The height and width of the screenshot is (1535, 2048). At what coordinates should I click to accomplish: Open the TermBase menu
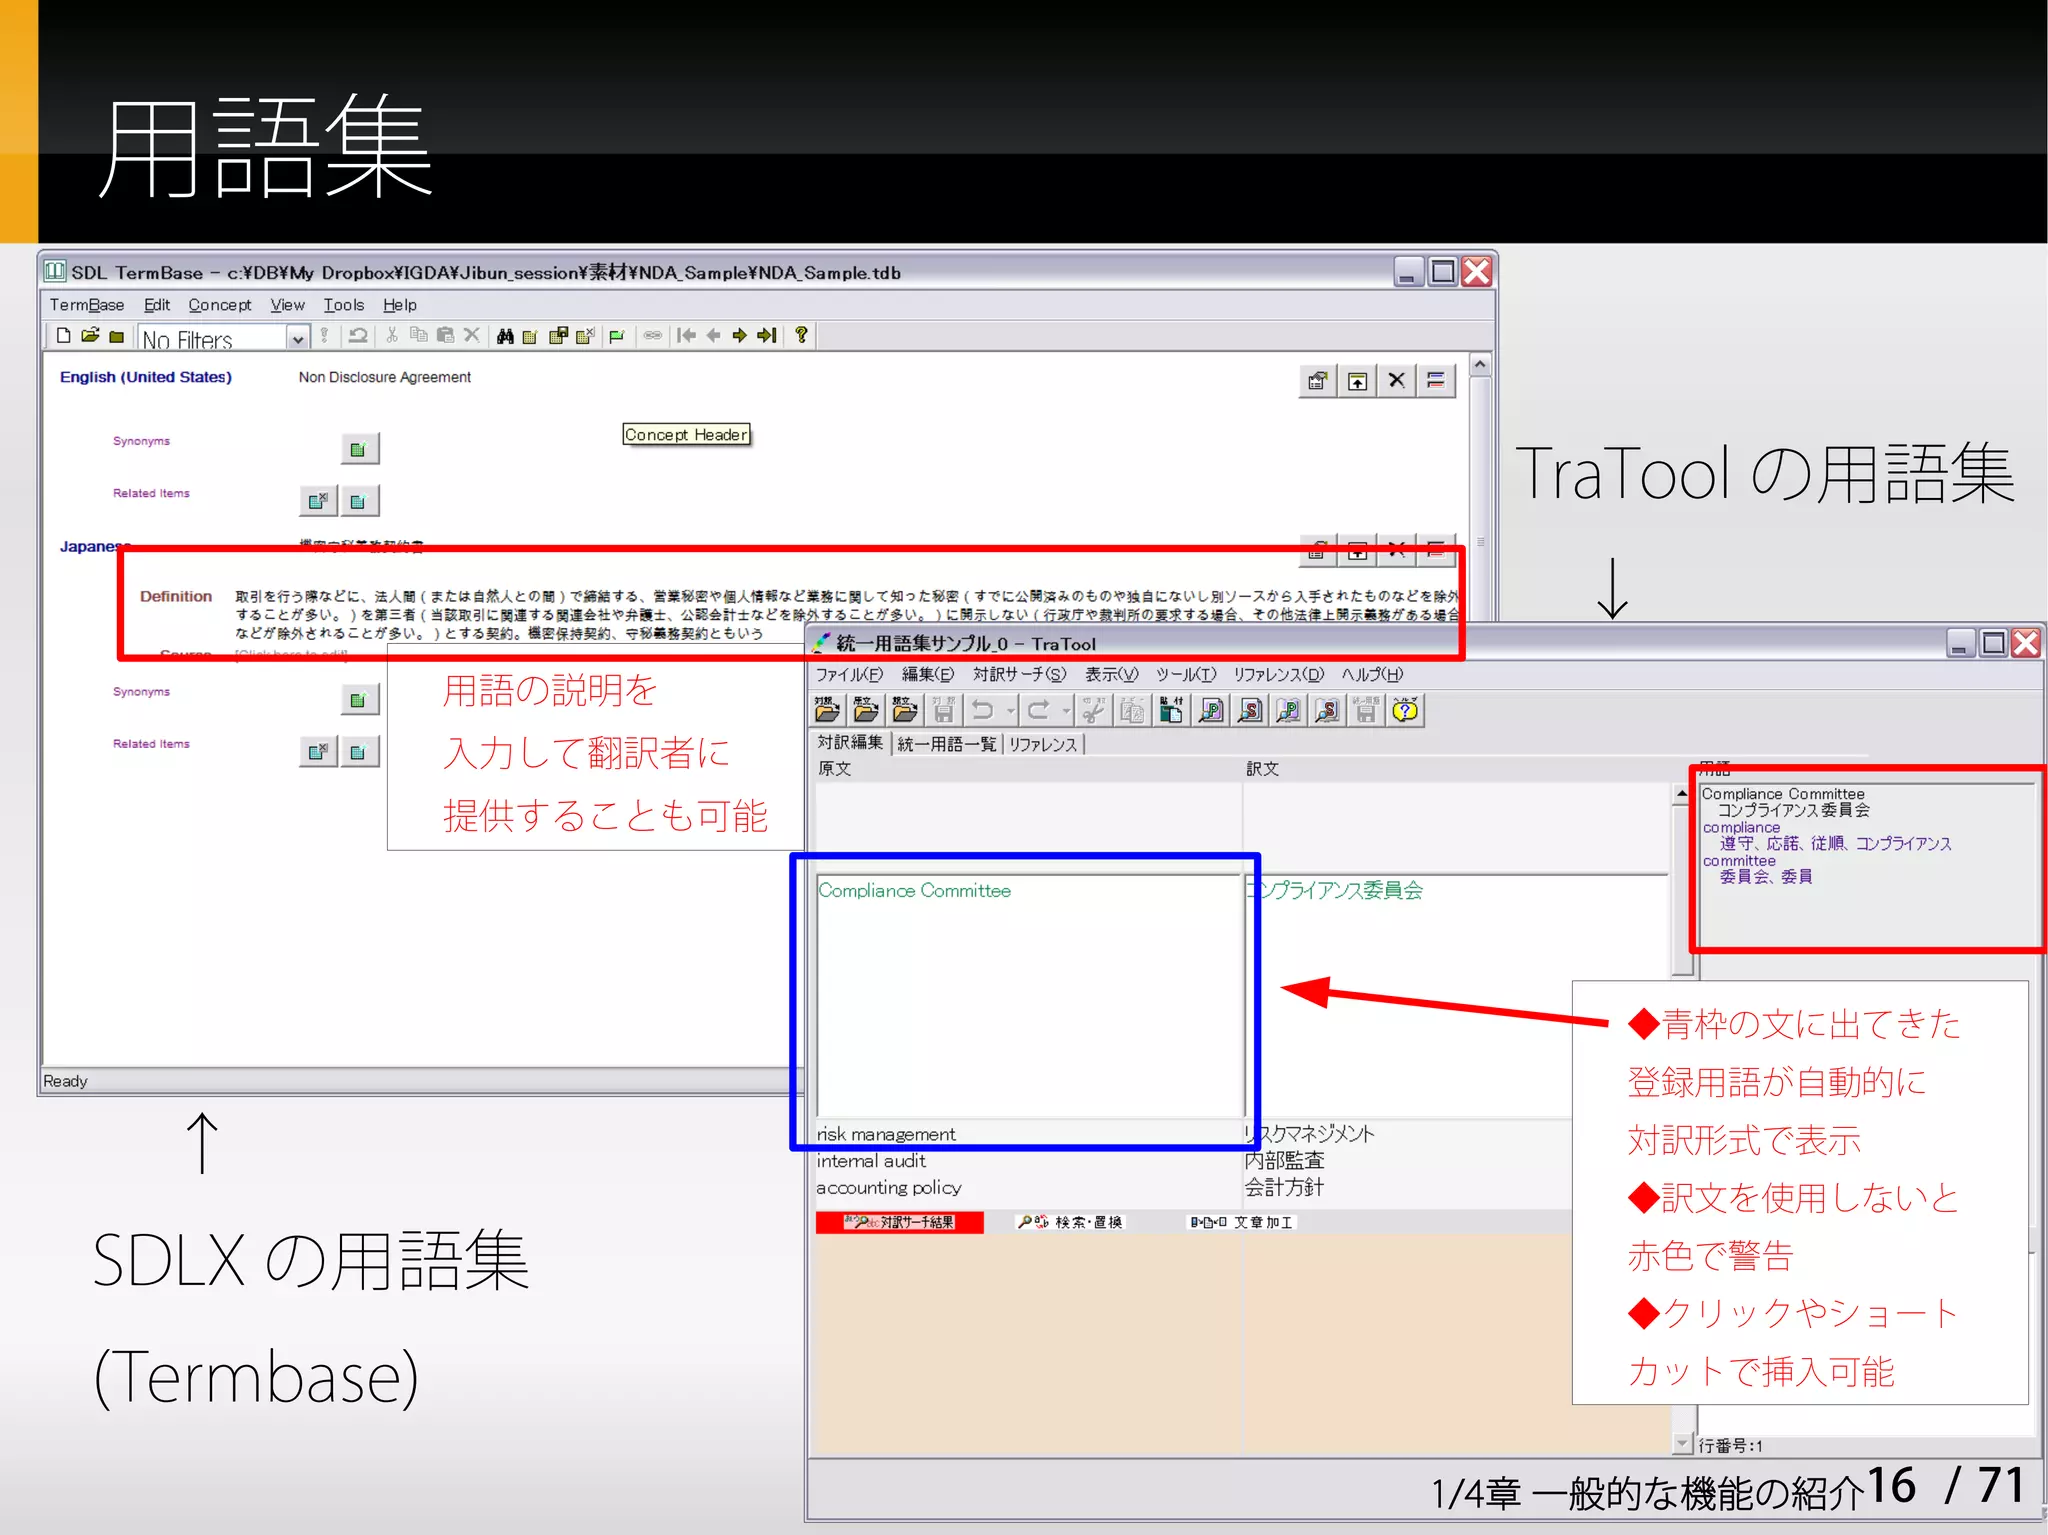coord(87,305)
